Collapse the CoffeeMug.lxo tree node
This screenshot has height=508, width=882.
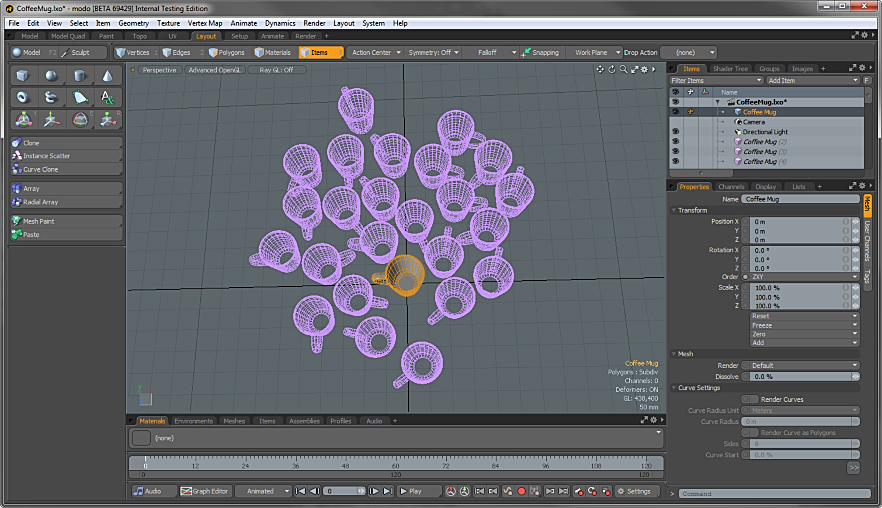click(x=718, y=102)
